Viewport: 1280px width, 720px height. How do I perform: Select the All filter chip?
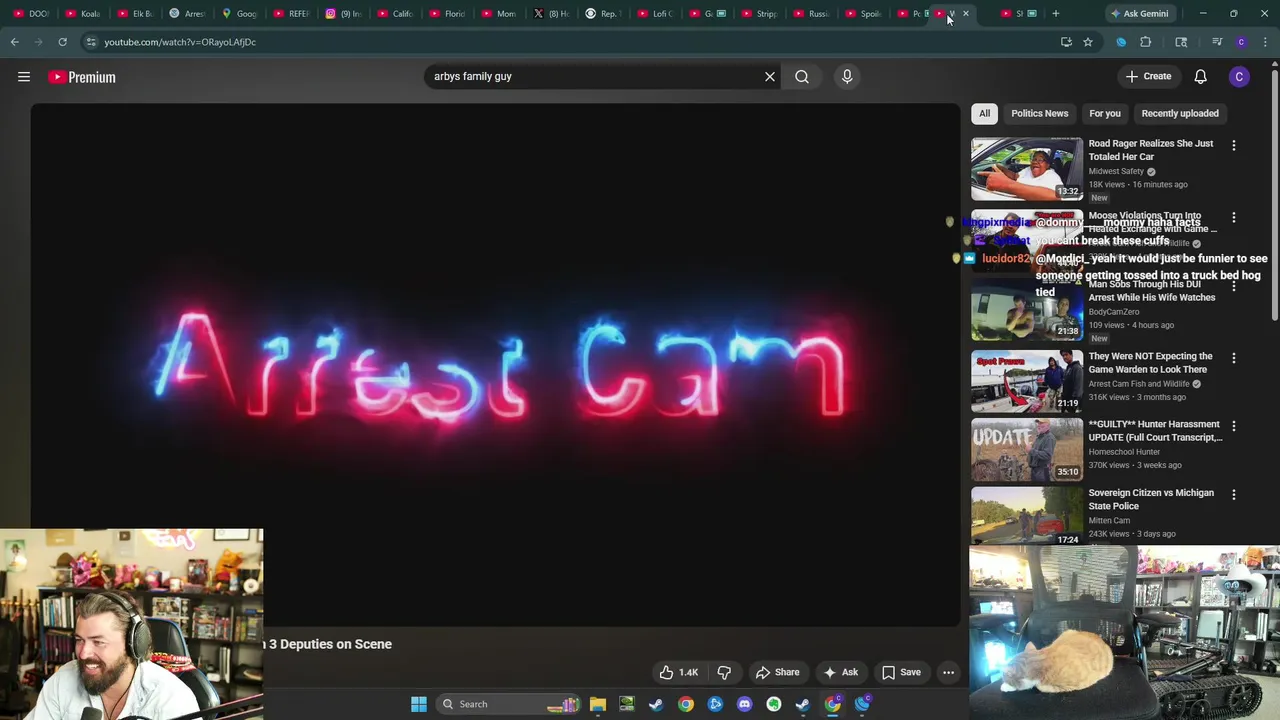984,113
